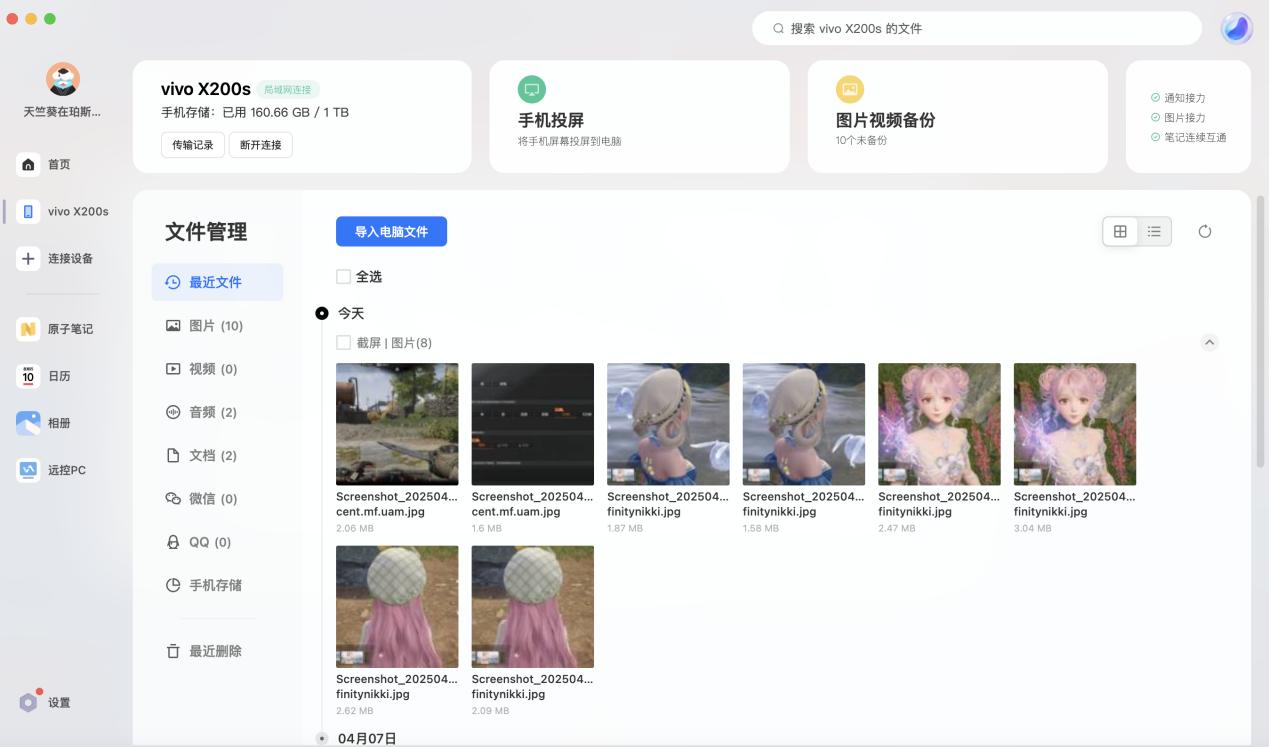1269x747 pixels.
Task: Click the storage text 已用 160.66 GB
Action: [x=285, y=113]
